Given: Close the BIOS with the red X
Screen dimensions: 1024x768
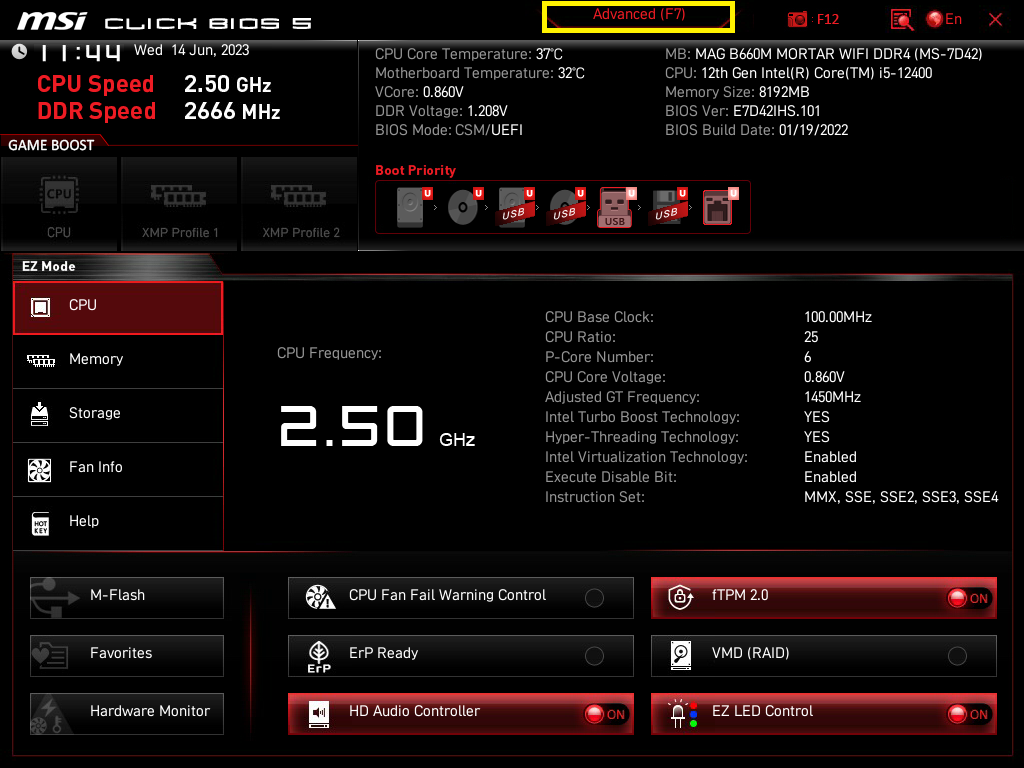Looking at the screenshot, I should [995, 20].
